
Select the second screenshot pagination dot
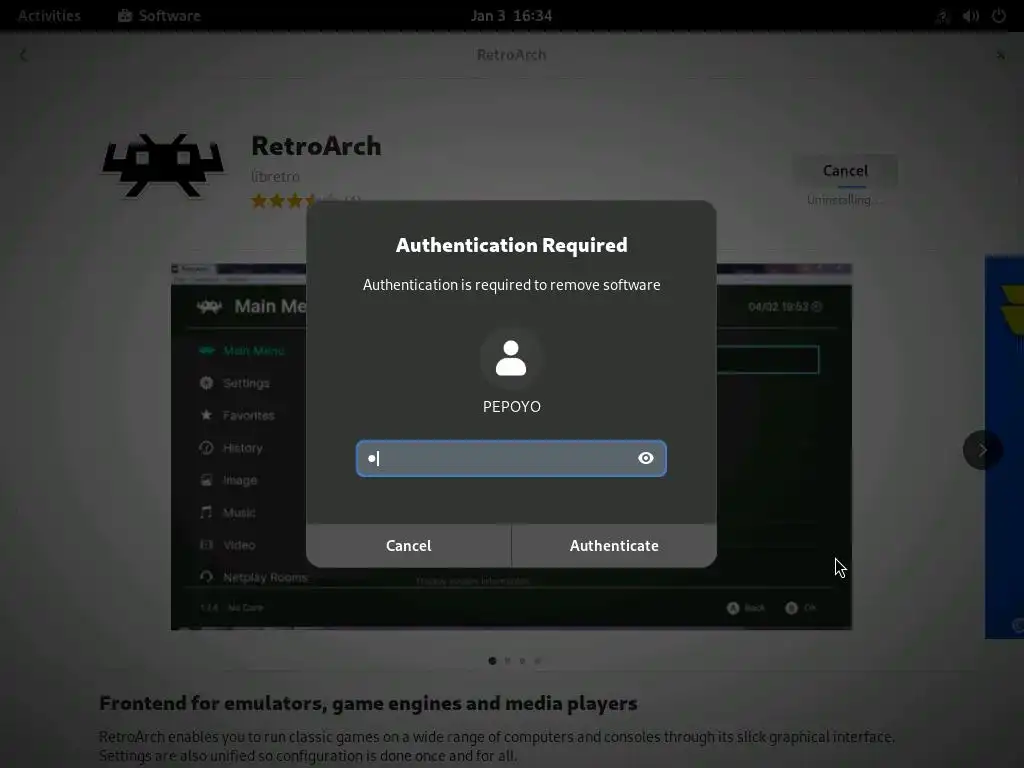coord(507,661)
